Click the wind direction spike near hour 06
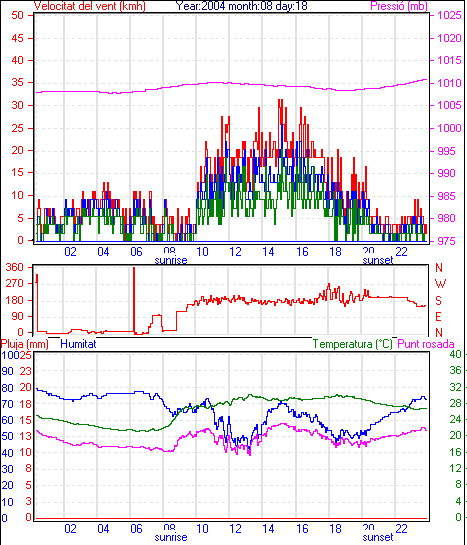This screenshot has width=467, height=545. [x=134, y=299]
